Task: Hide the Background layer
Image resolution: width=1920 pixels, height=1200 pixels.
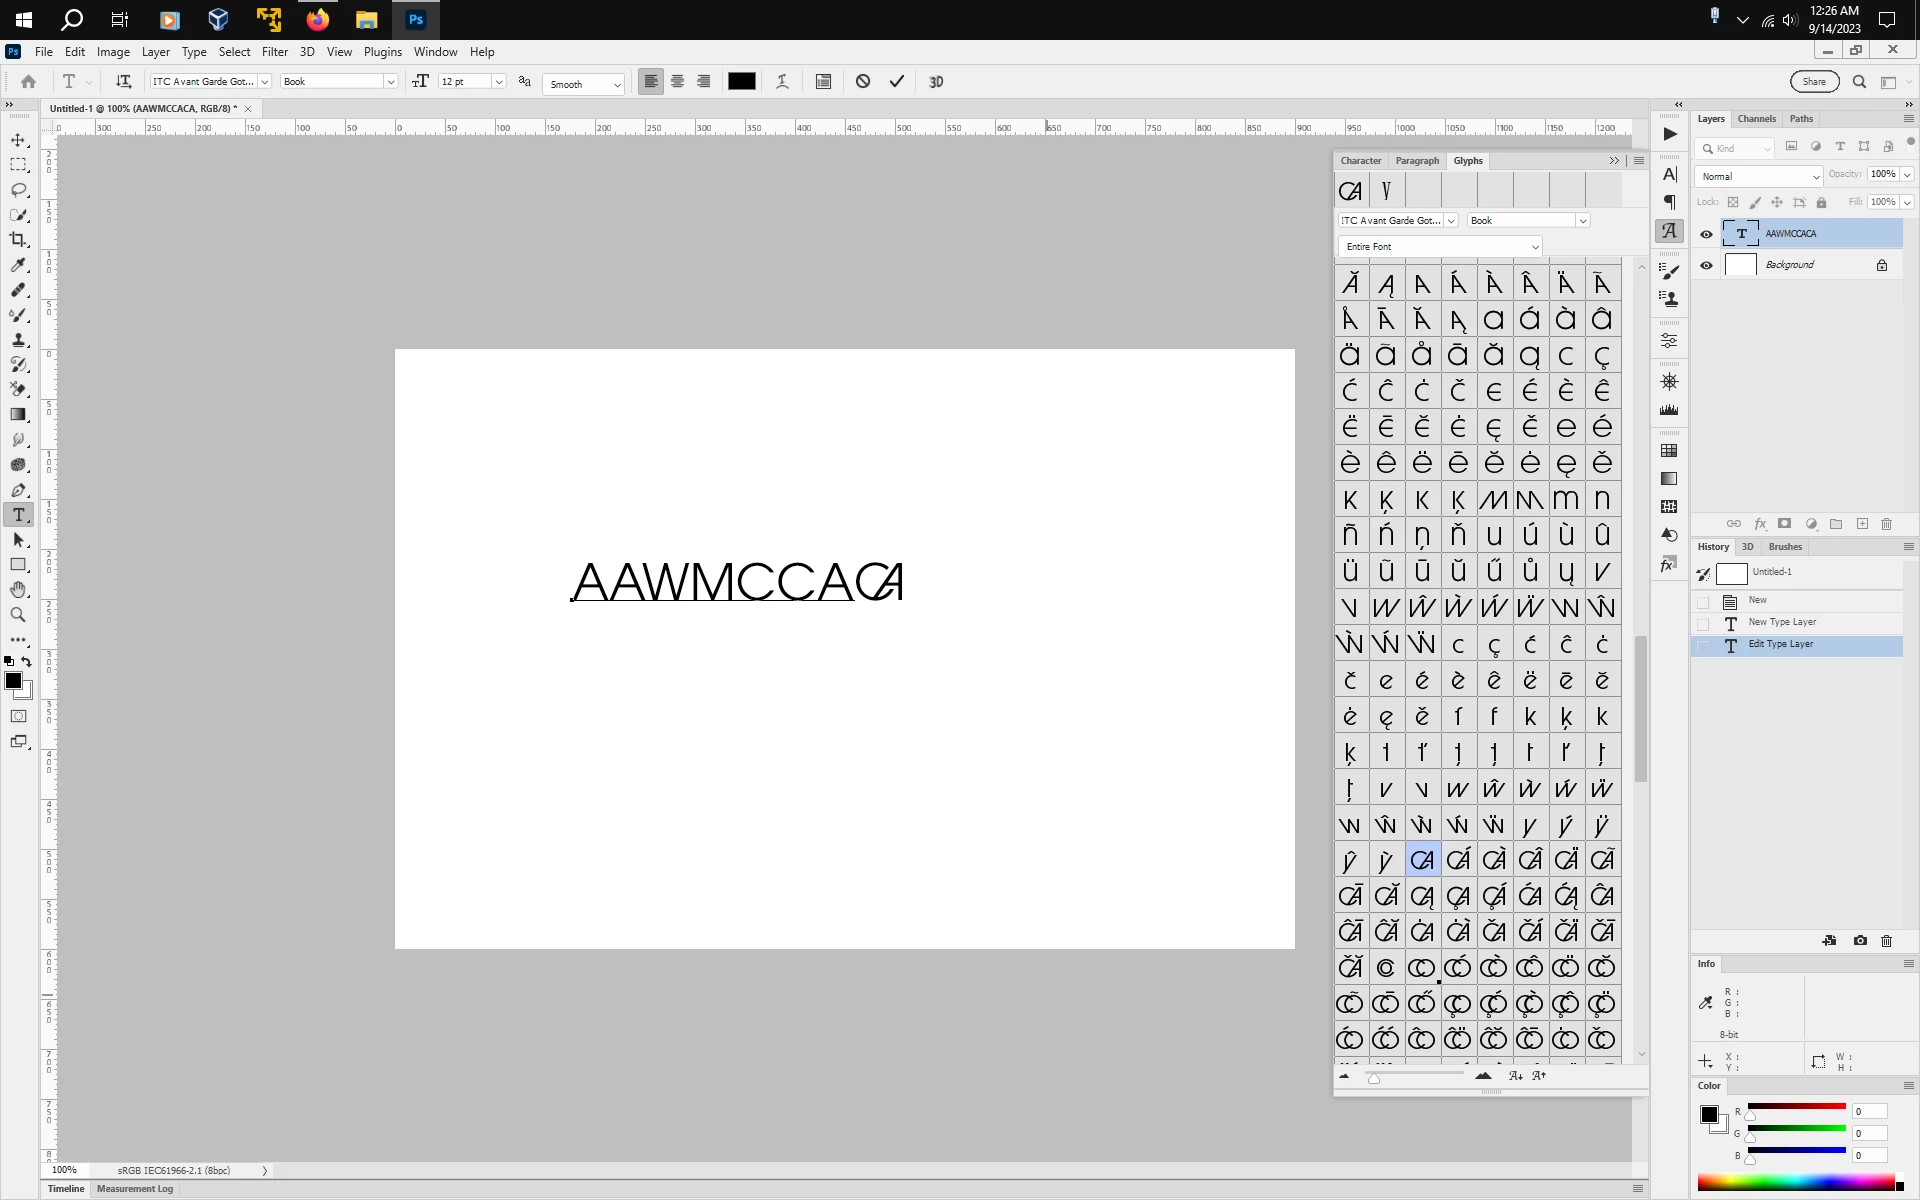Action: [x=1707, y=265]
